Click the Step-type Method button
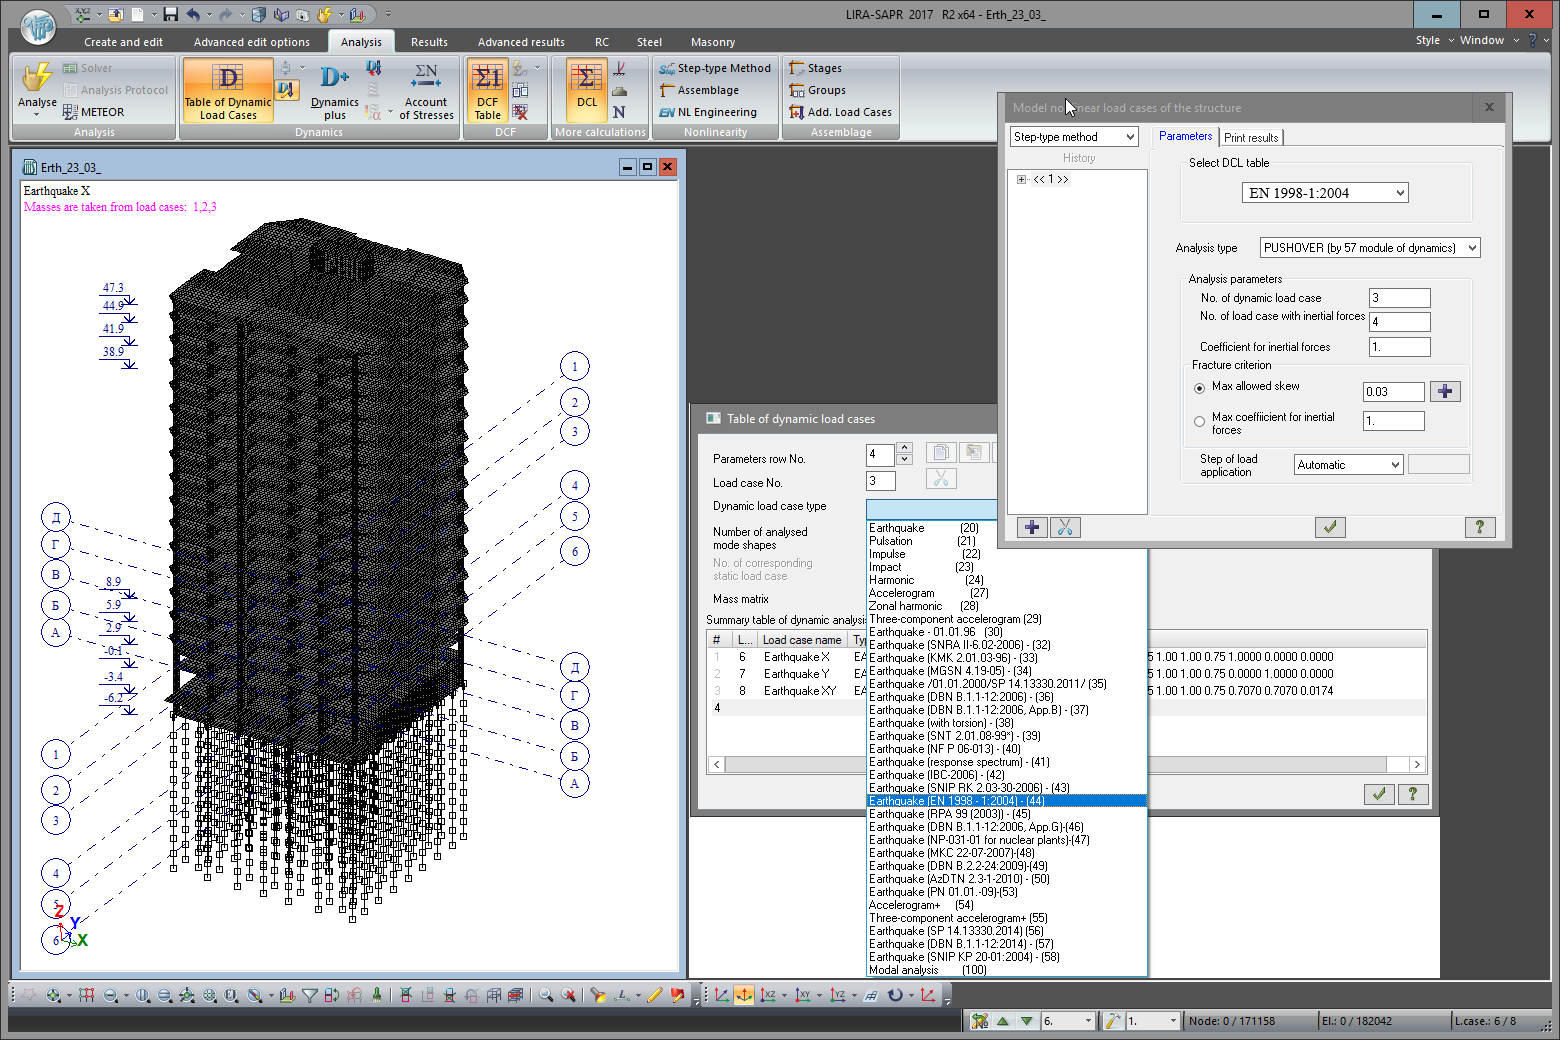 click(x=715, y=68)
